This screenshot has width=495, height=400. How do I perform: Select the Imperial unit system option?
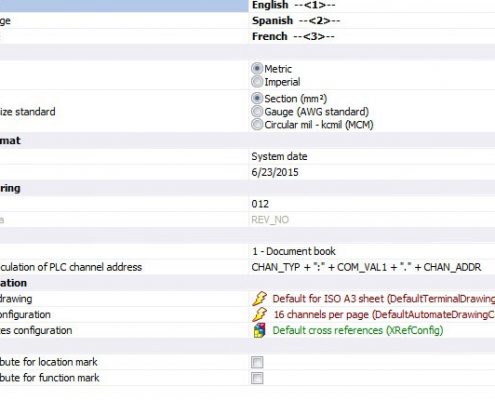click(257, 82)
